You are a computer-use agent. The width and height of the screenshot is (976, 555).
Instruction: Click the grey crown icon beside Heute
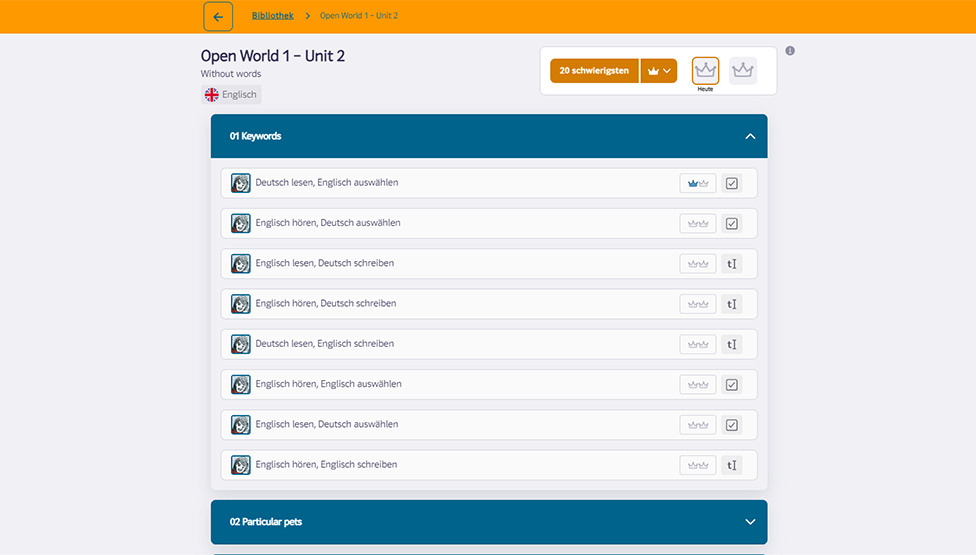click(742, 70)
